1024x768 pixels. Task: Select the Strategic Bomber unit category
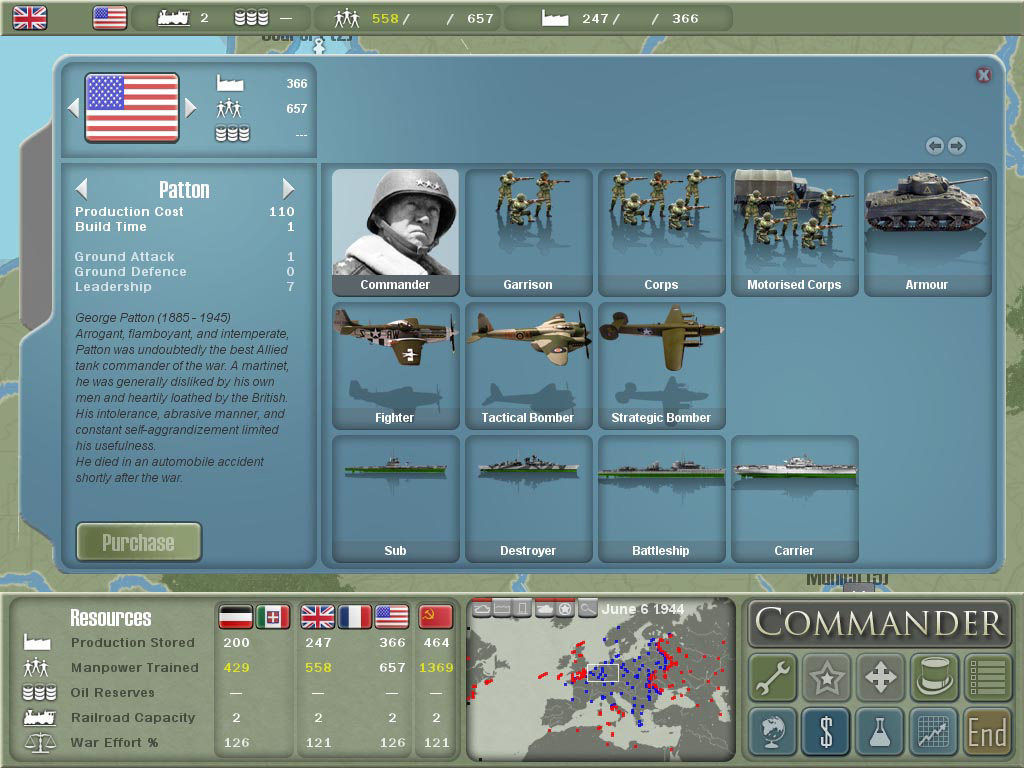661,365
